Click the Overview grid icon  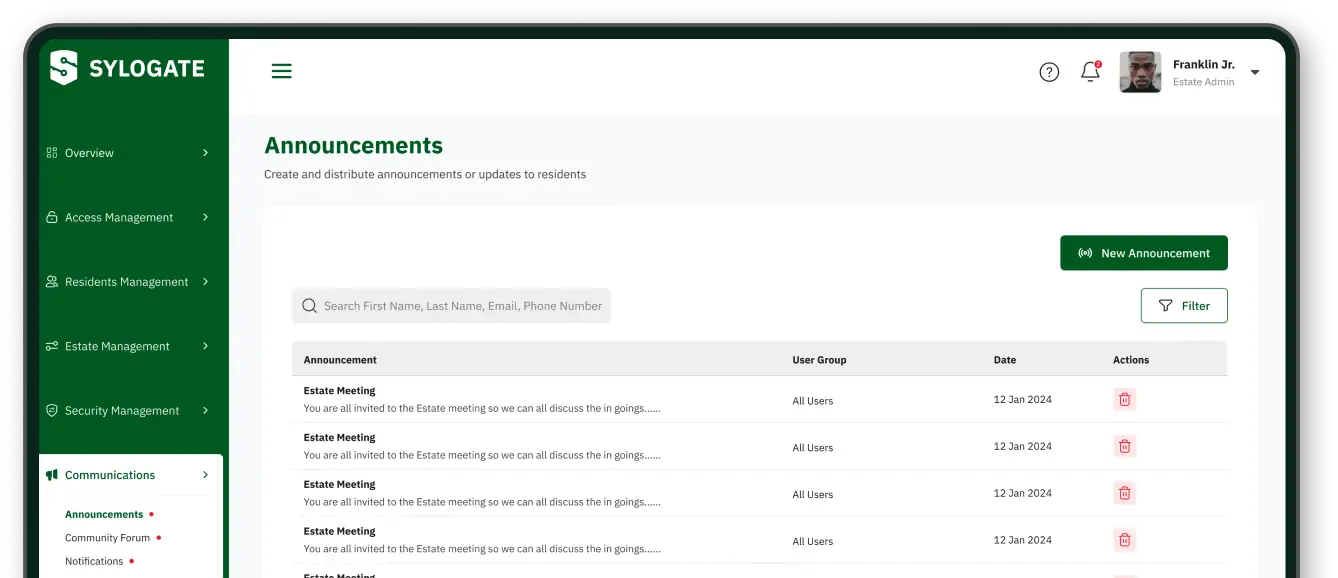coord(52,153)
